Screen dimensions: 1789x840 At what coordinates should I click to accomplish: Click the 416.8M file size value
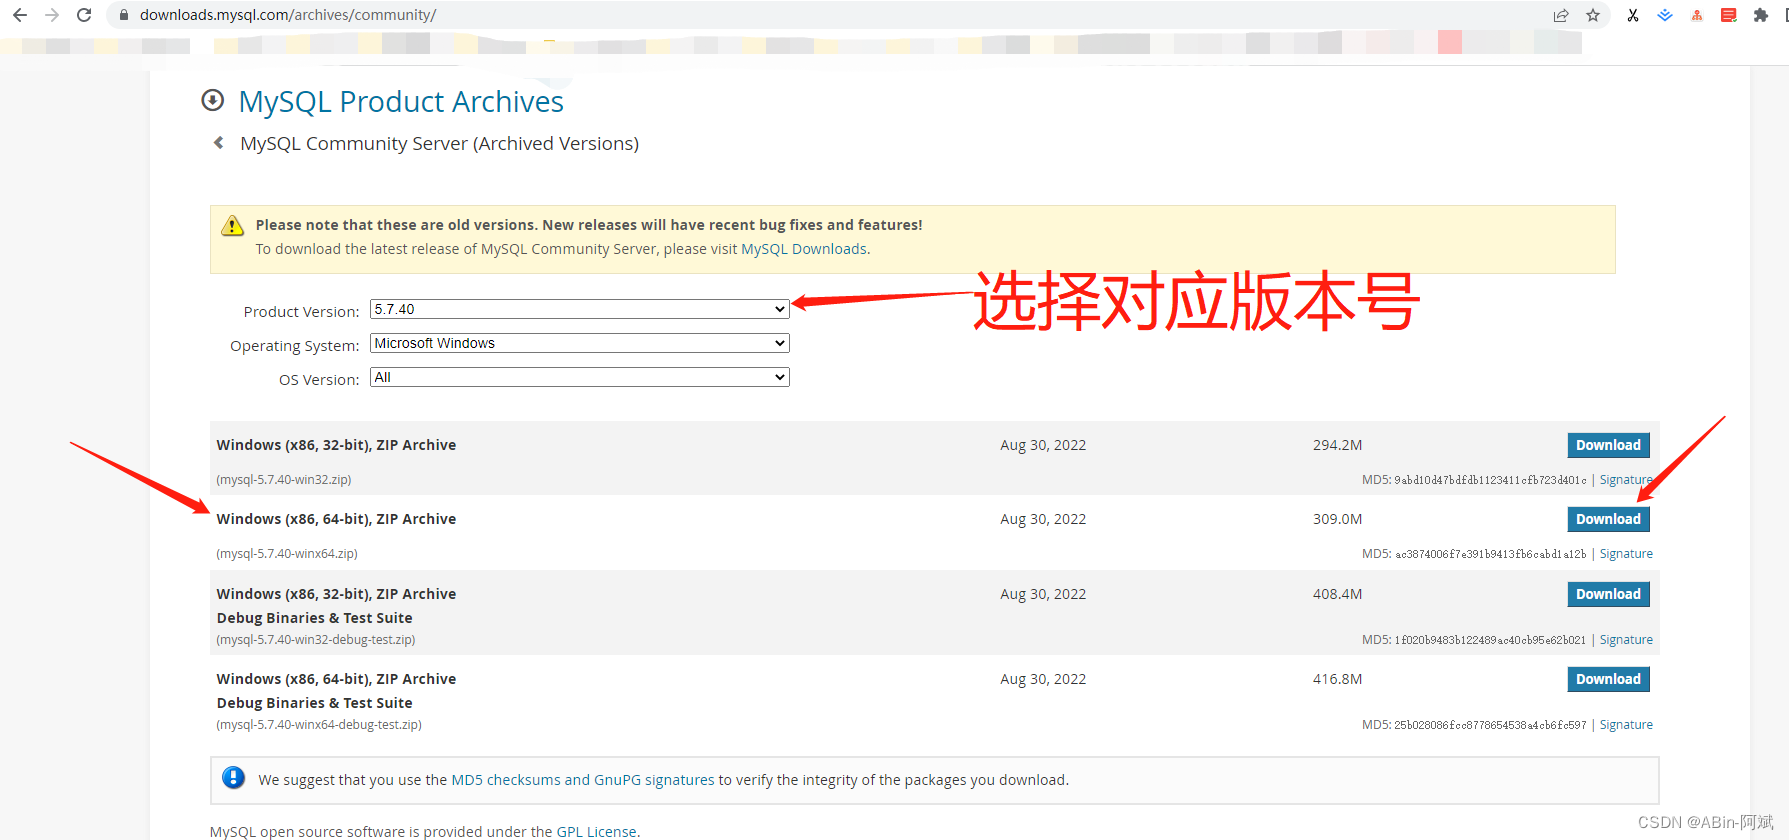point(1337,679)
